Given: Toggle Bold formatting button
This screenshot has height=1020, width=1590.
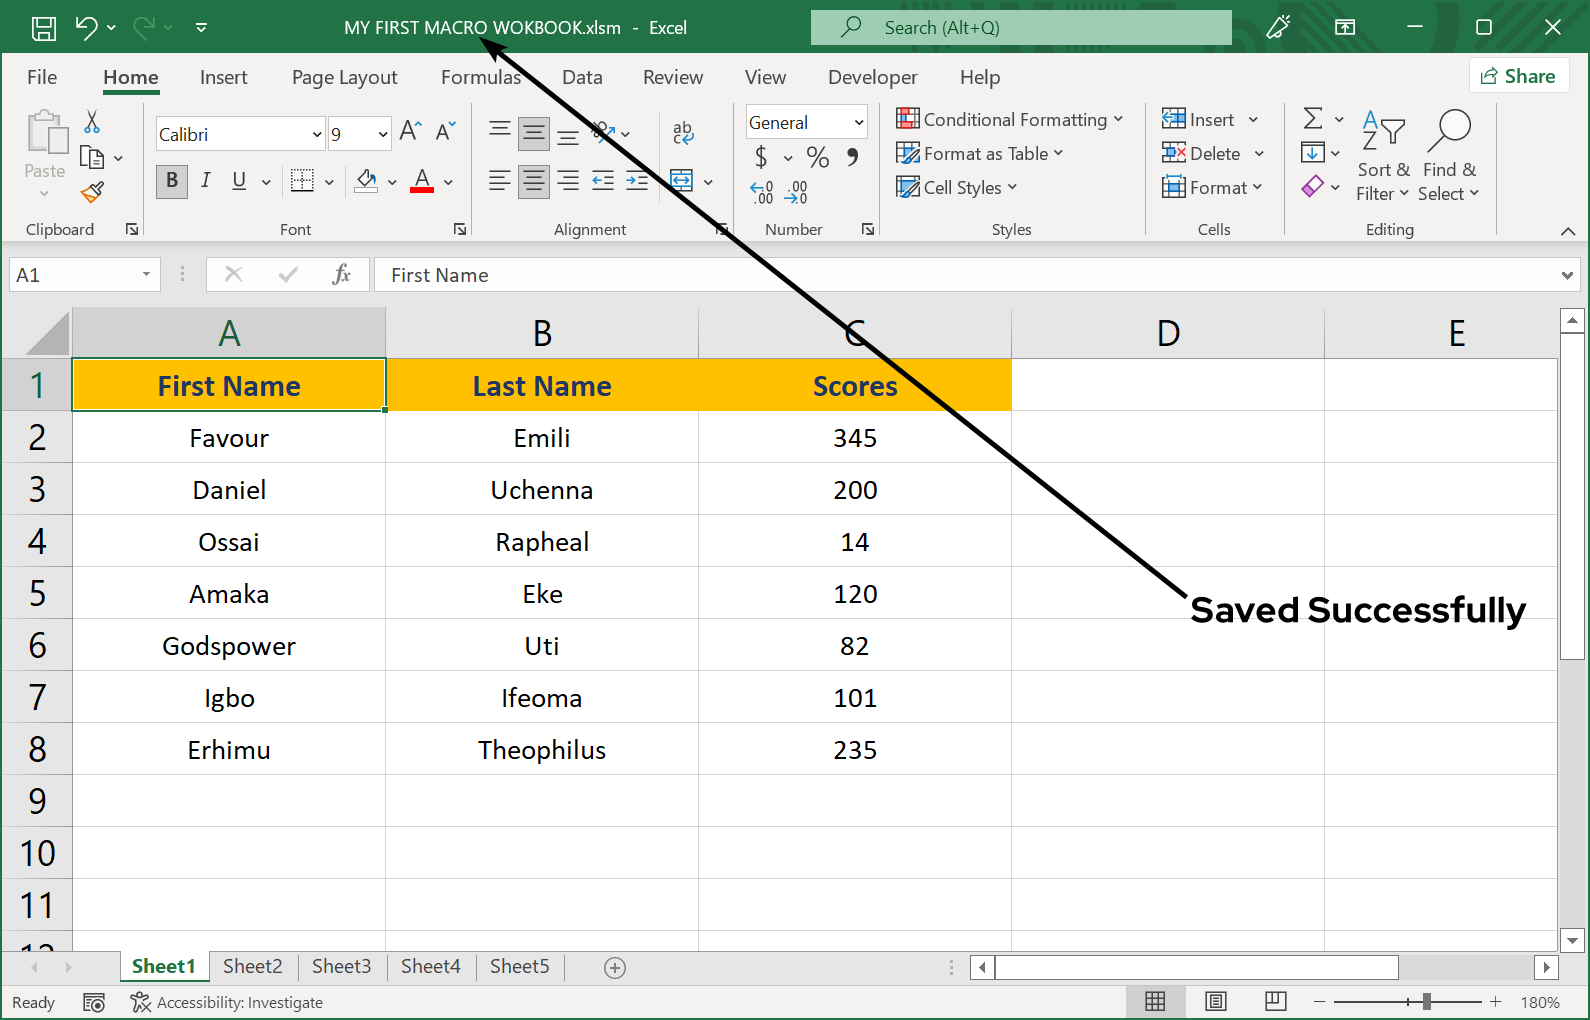Looking at the screenshot, I should [x=172, y=181].
